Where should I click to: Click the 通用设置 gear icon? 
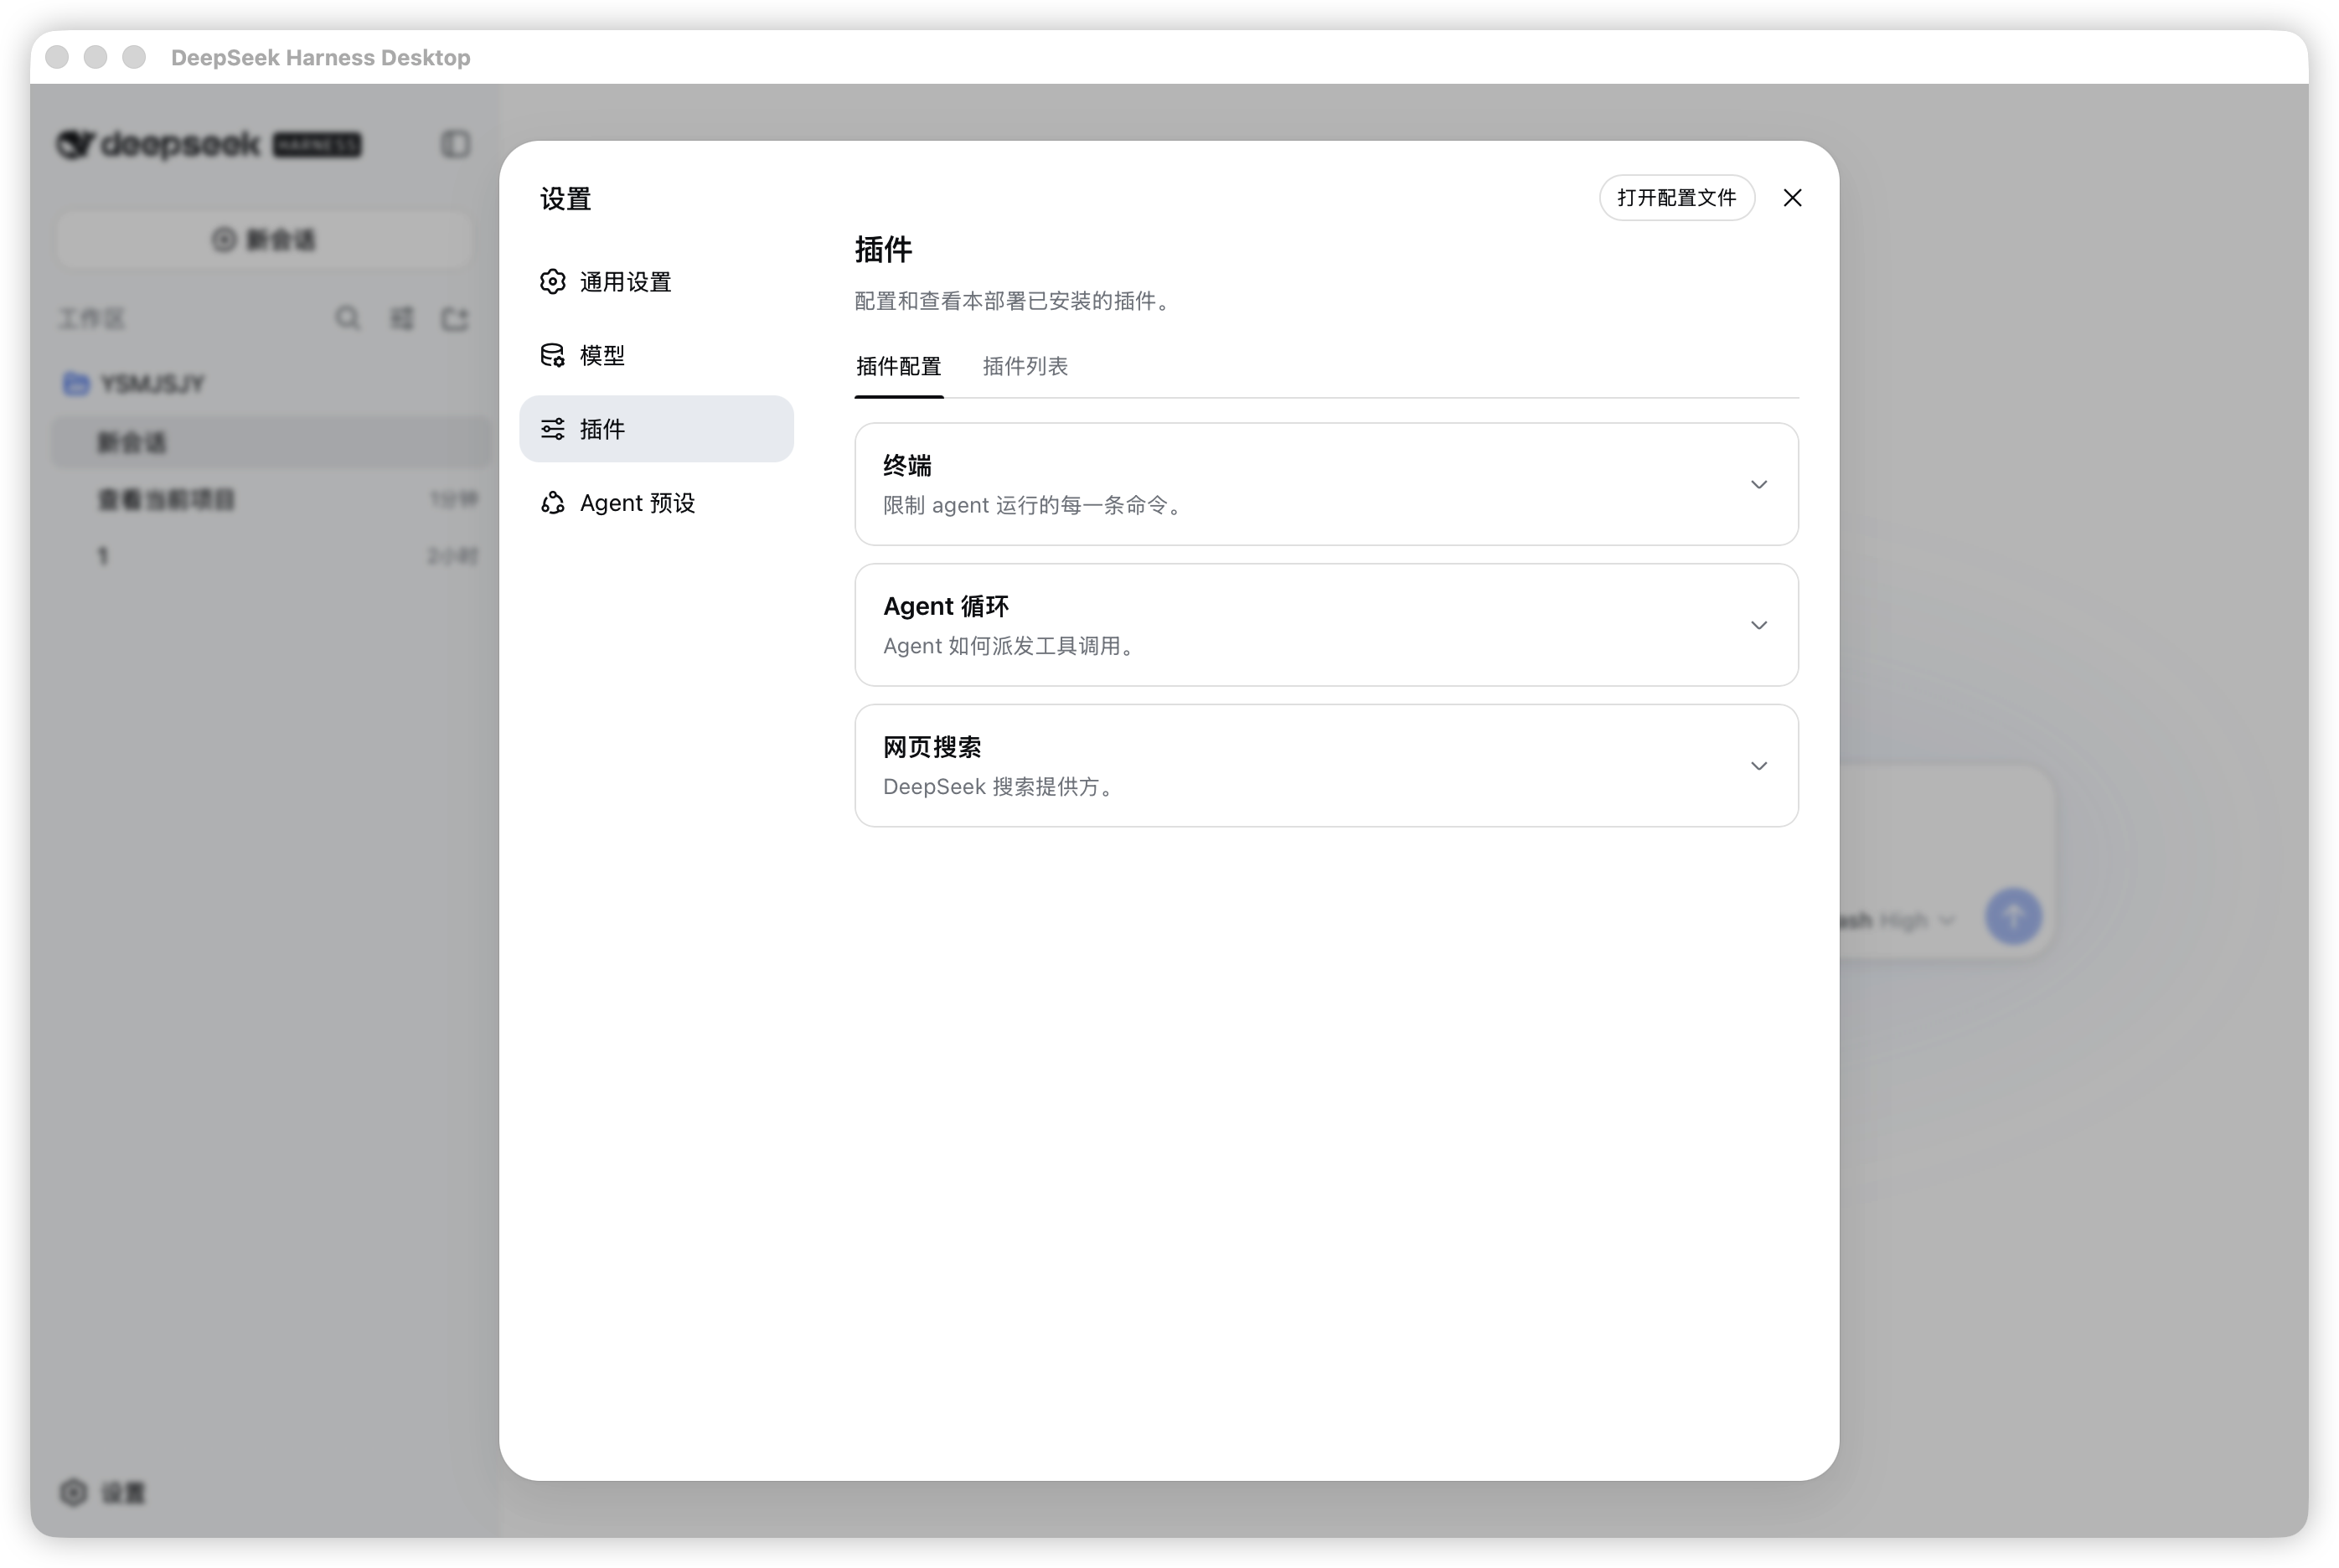(x=553, y=282)
